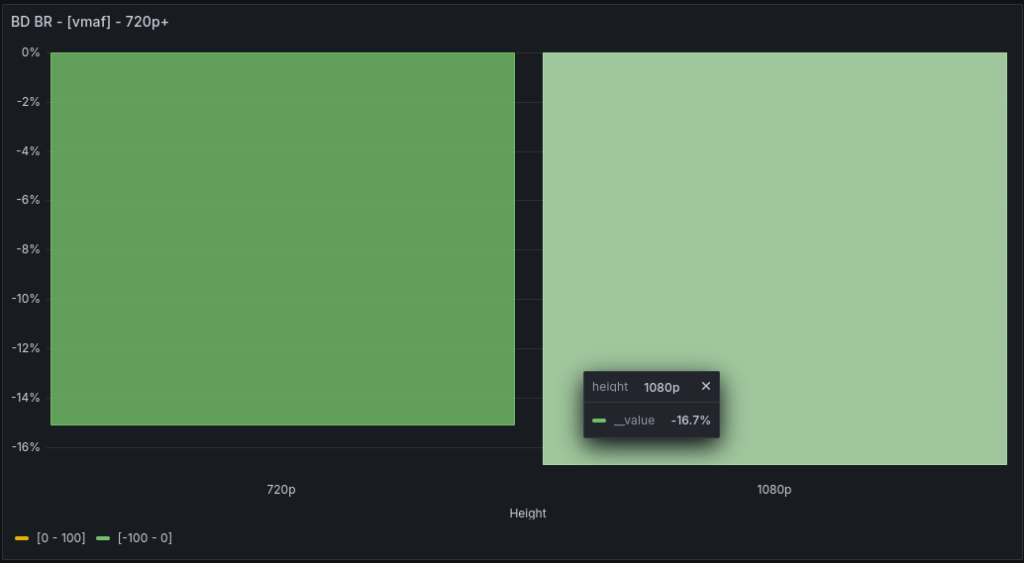The width and height of the screenshot is (1024, 563).
Task: Open the BD BR - [vmaf] panel title menu
Action: coord(90,21)
